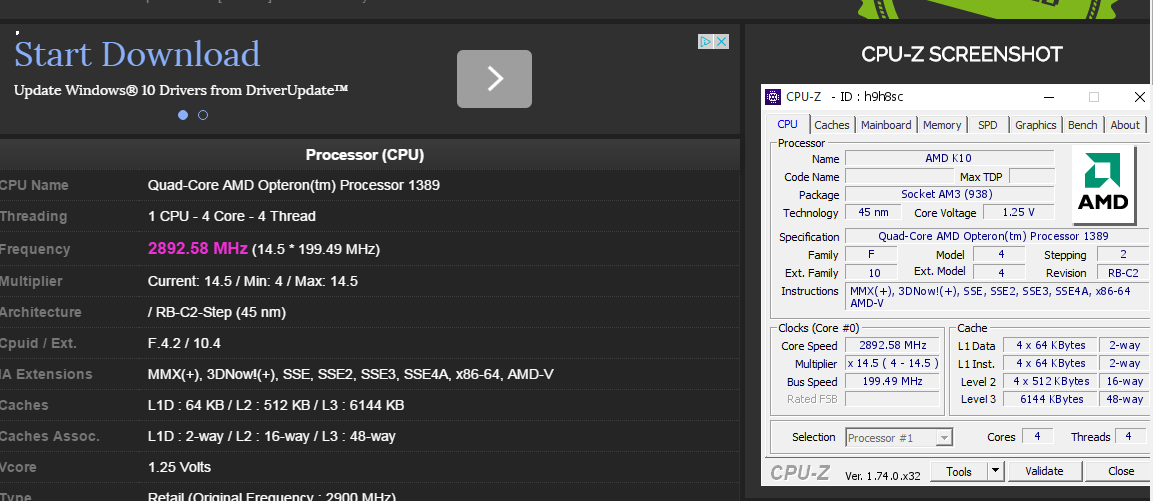Click the Level 3 6144 KBytes value

pos(1052,399)
